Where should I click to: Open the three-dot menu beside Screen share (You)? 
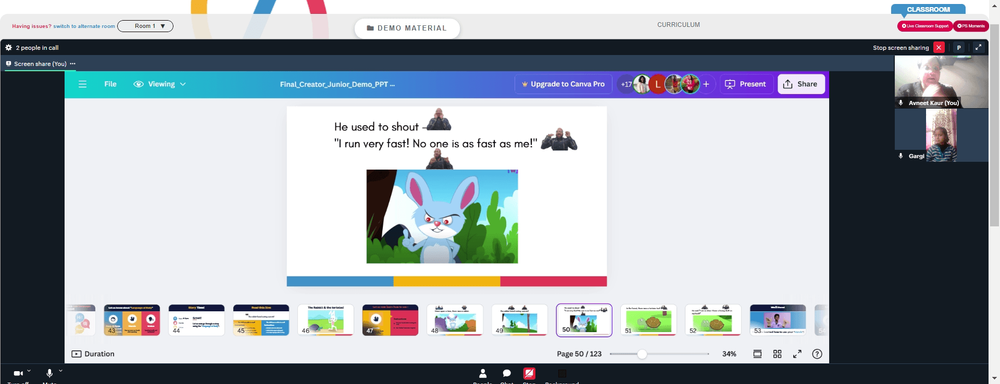(x=73, y=64)
